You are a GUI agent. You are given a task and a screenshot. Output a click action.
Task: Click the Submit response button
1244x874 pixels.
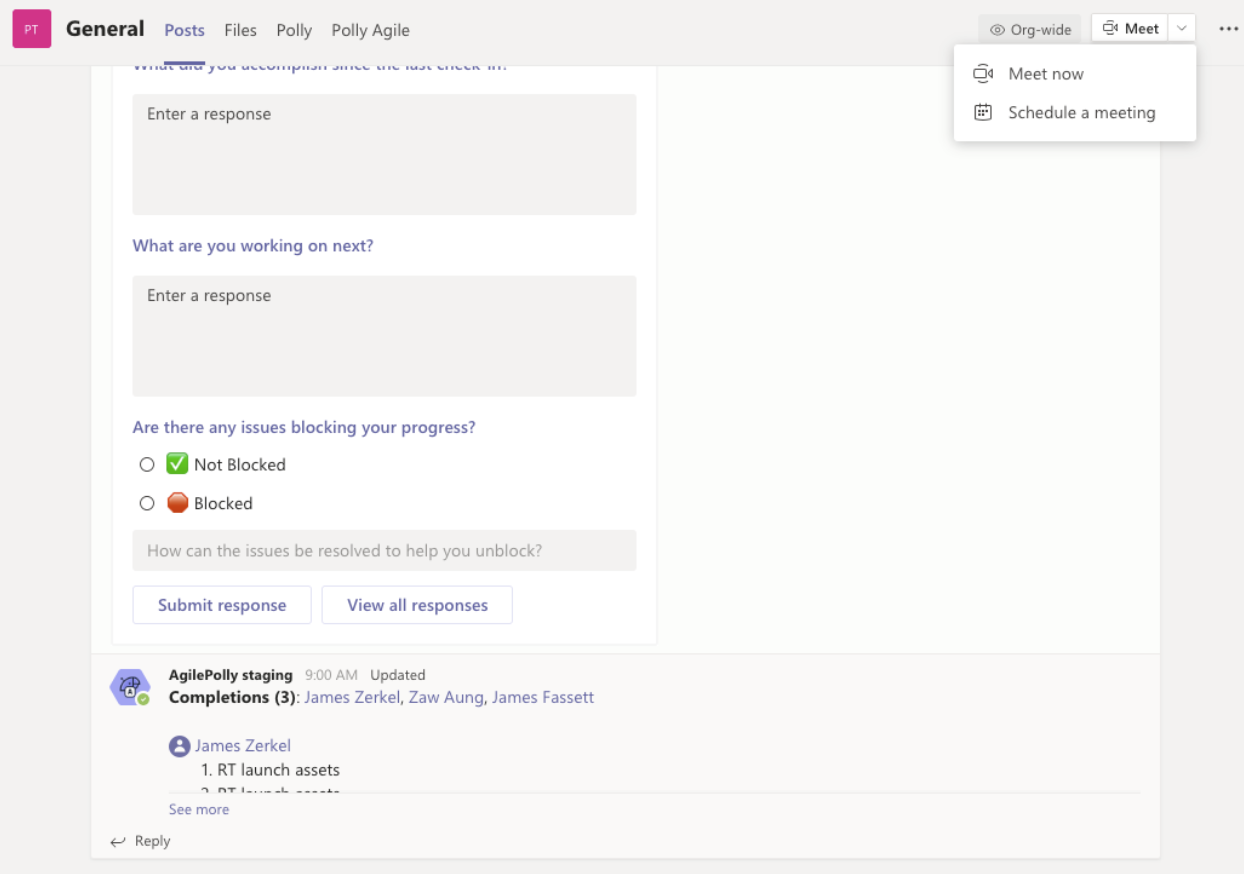(222, 605)
